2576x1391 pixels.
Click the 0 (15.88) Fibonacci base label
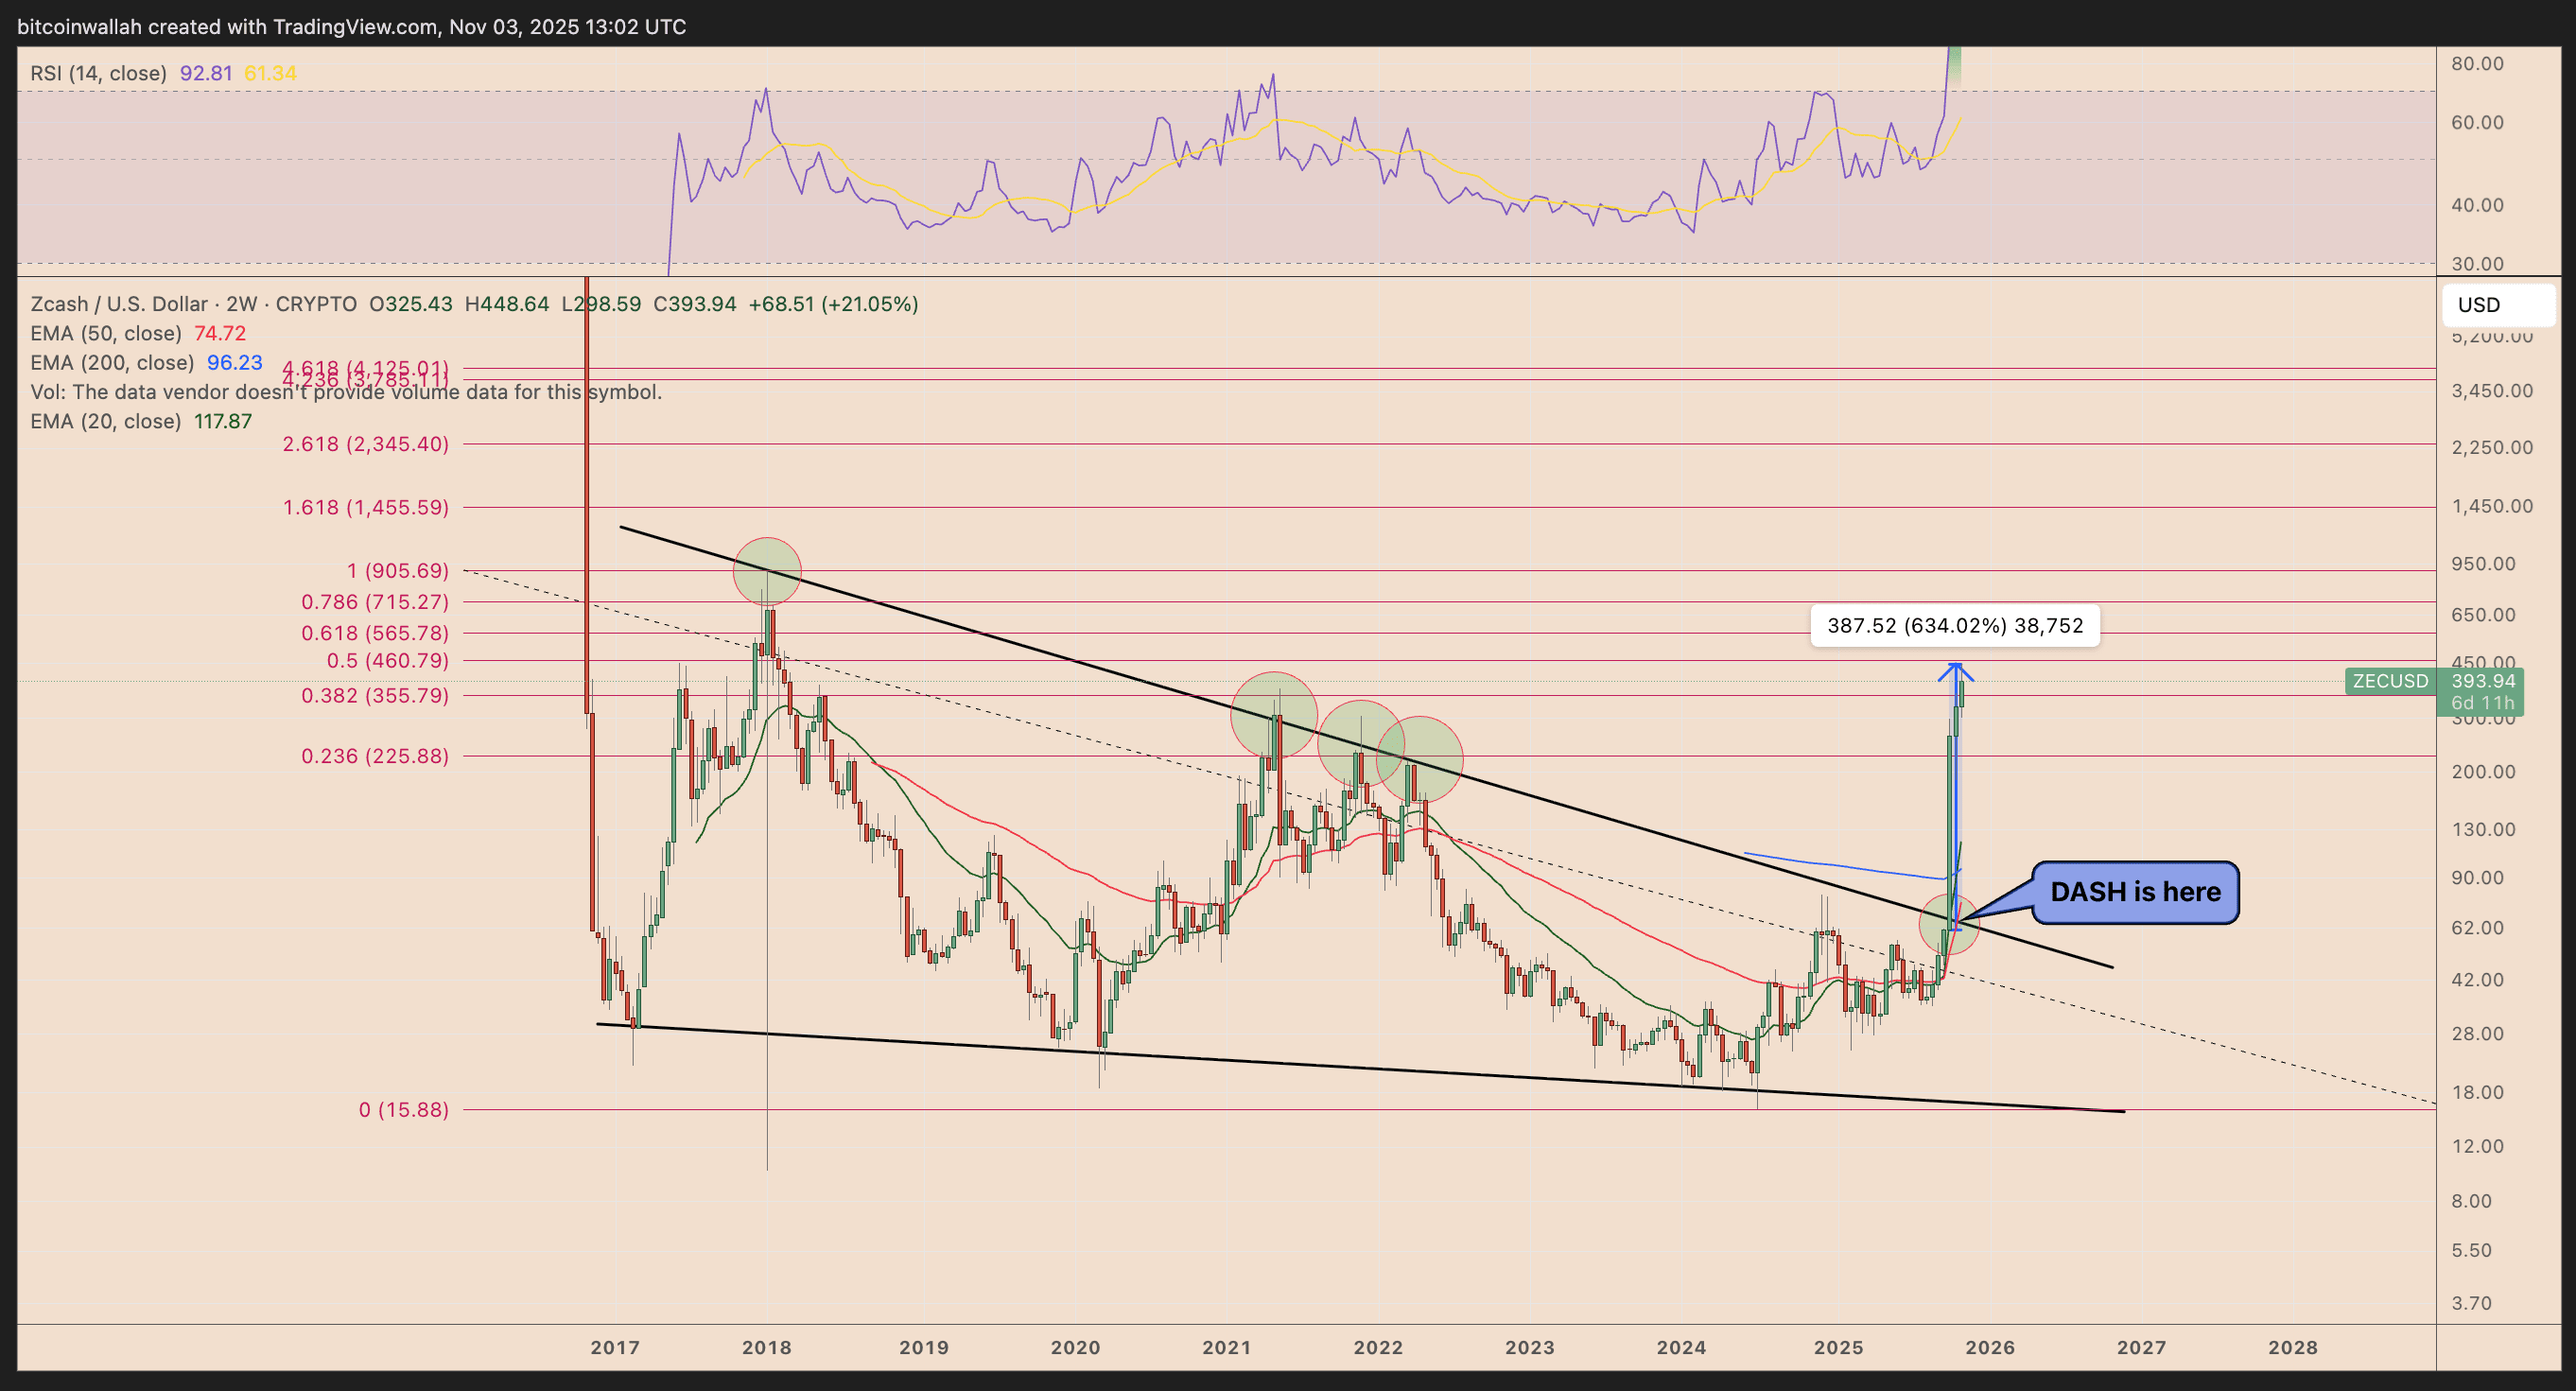pos(403,1109)
